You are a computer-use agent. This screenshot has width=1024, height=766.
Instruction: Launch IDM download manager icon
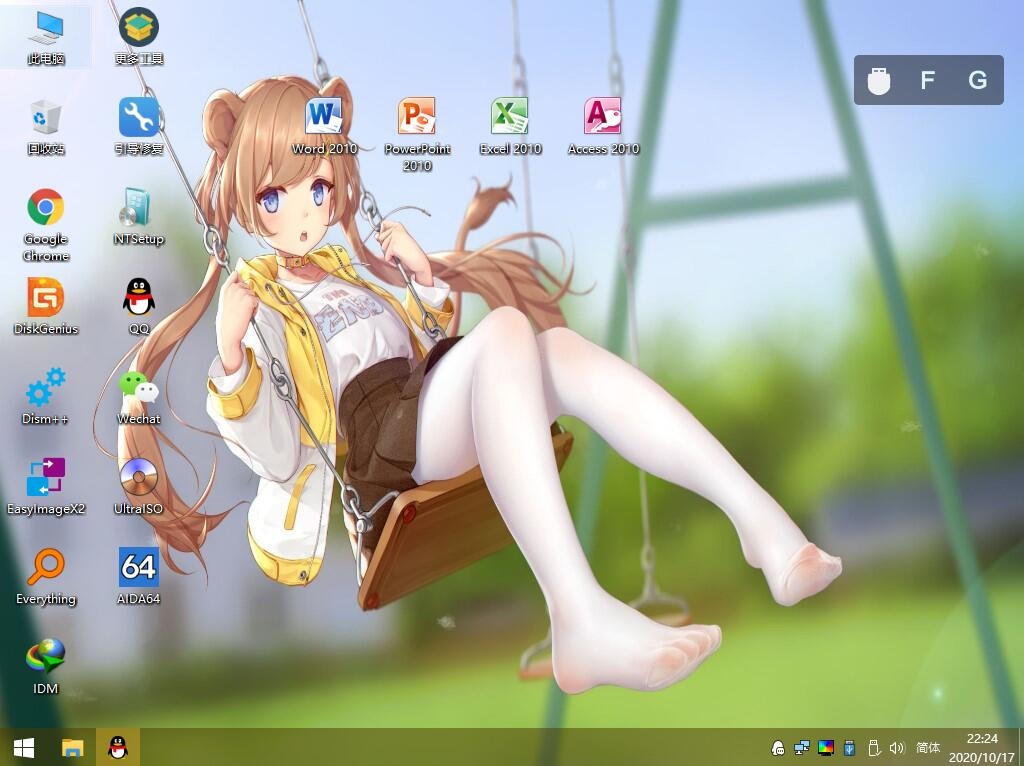(x=46, y=667)
